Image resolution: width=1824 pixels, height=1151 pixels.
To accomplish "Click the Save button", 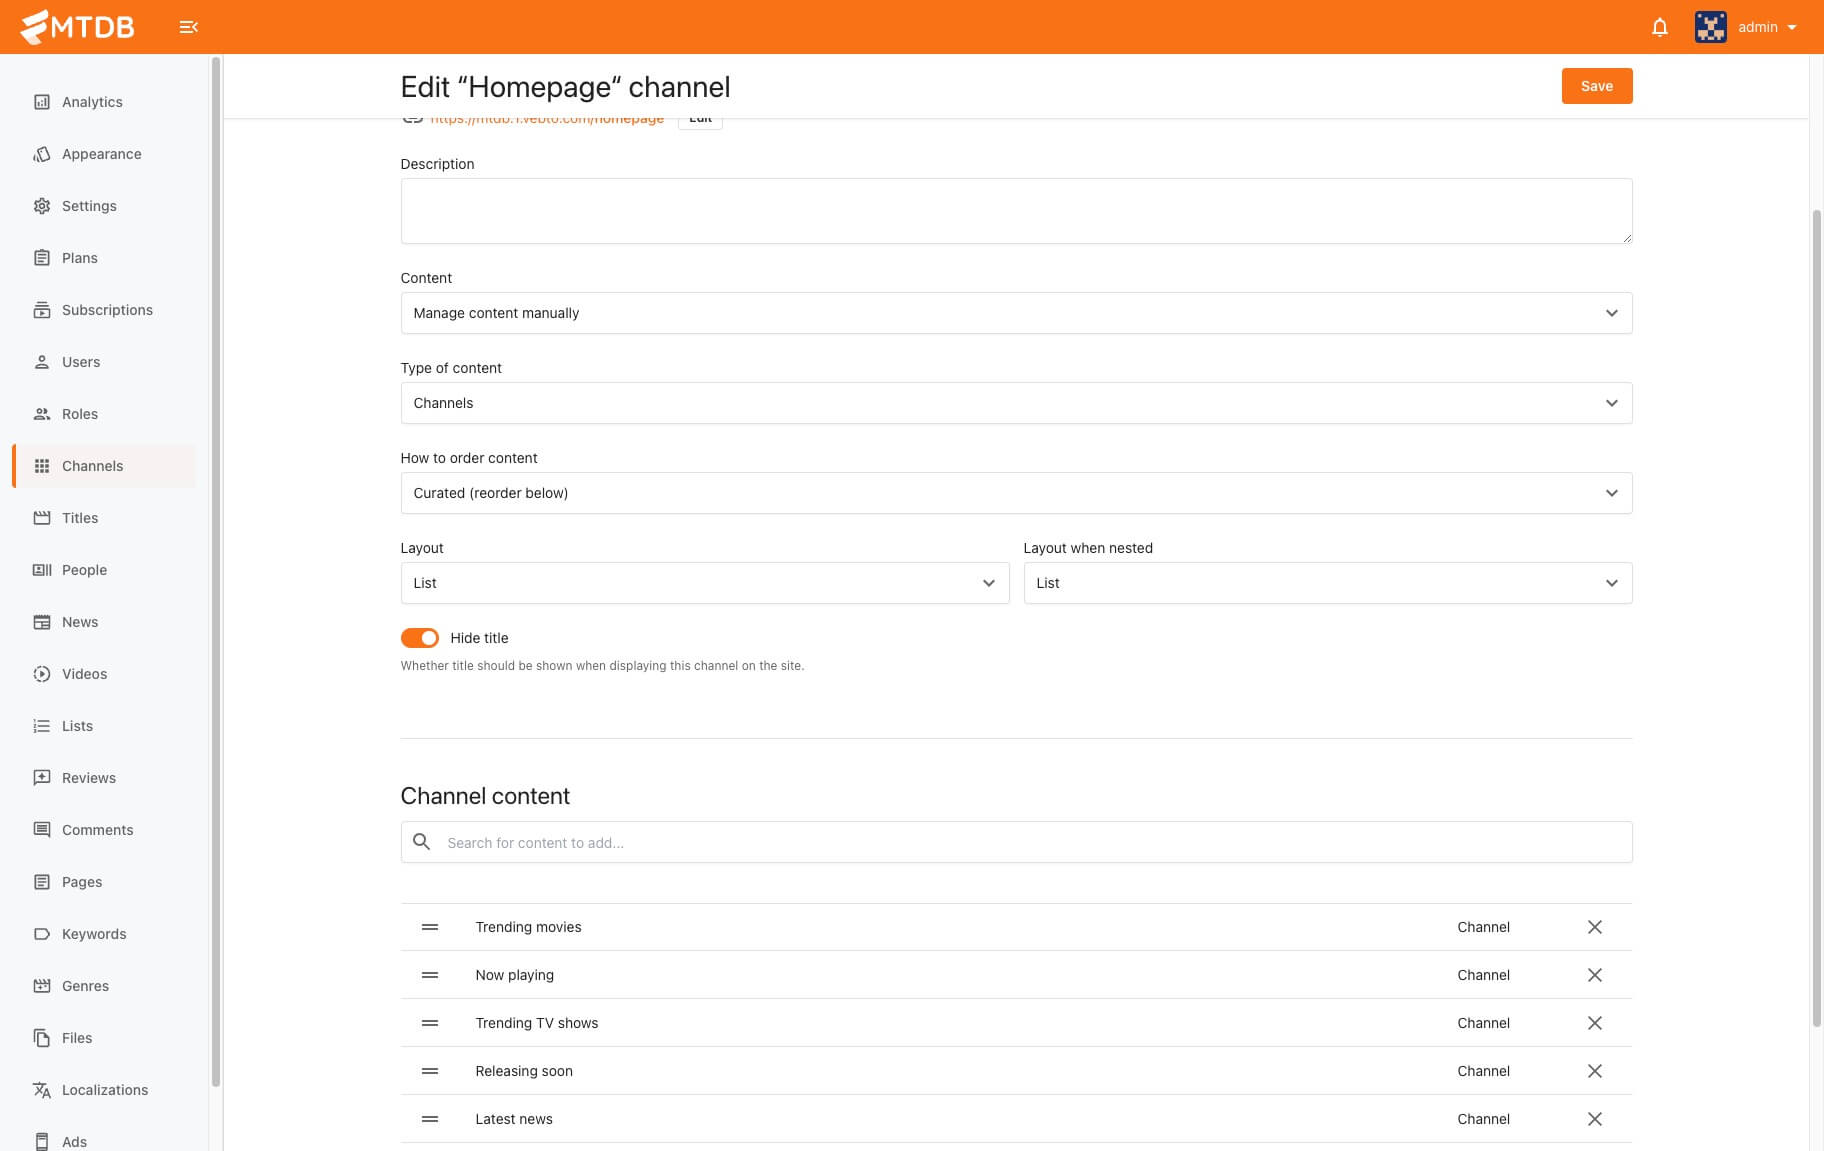I will tap(1596, 86).
